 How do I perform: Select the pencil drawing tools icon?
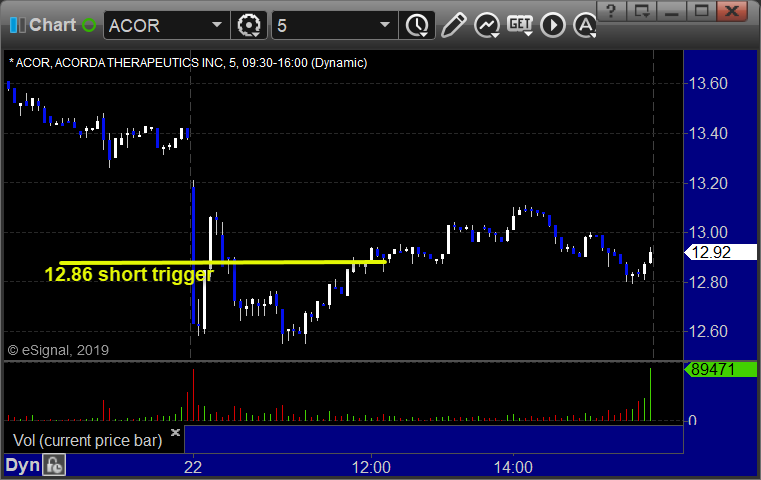454,25
